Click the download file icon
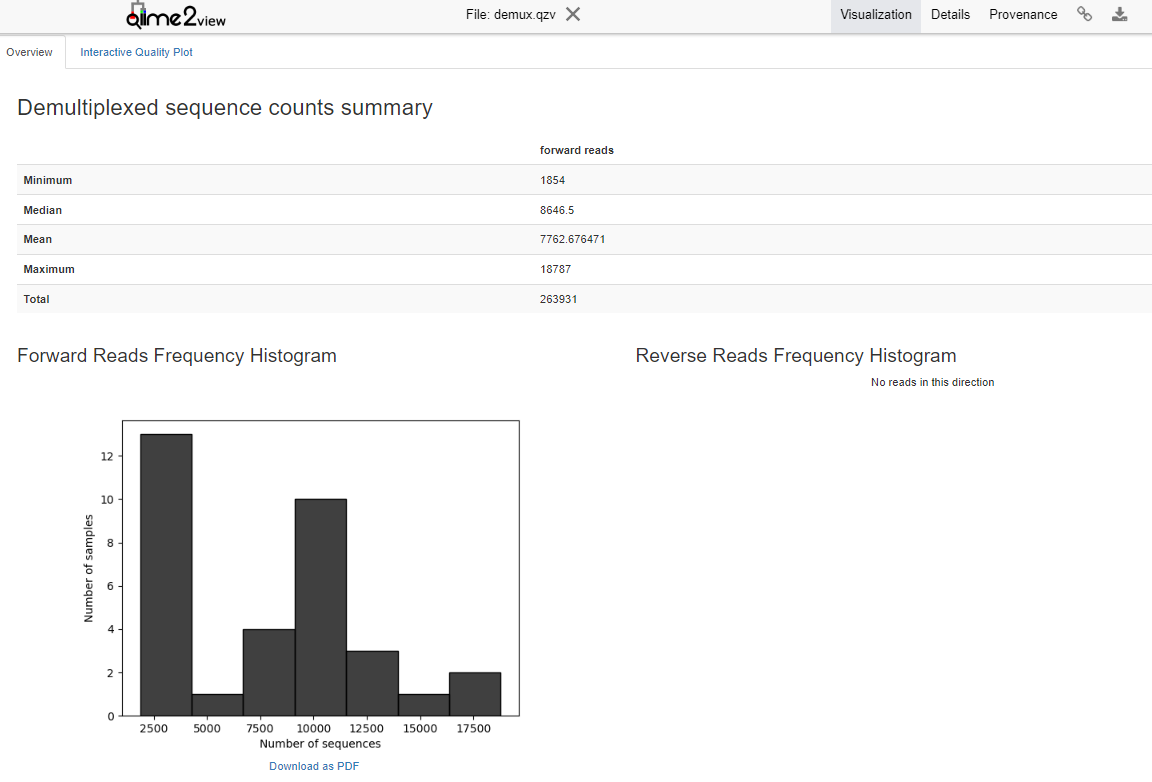The width and height of the screenshot is (1152, 782). click(x=1120, y=14)
